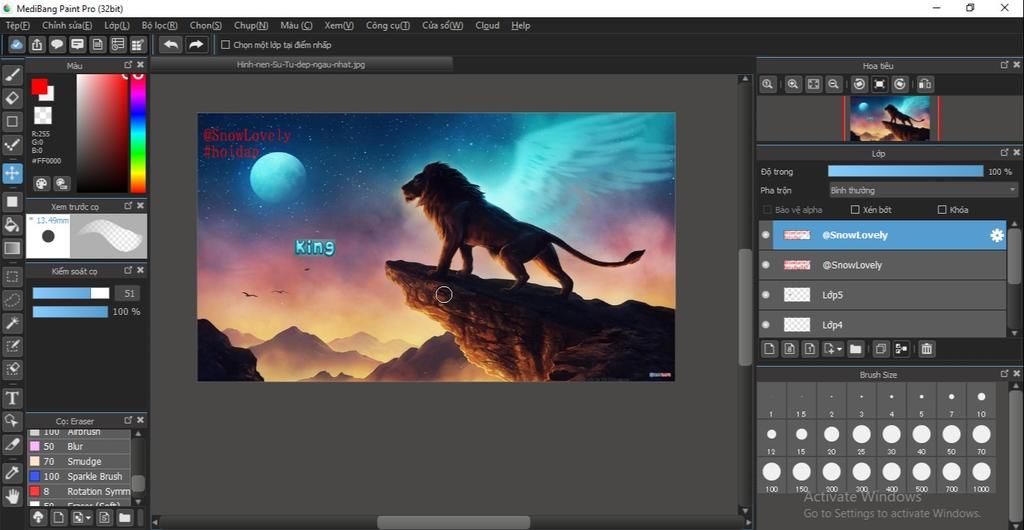Screen dimensions: 1024x530
Task: Switch to Hinh-nen-Su-Tu-dep-ngau-nhat.jpg tab
Action: tap(301, 65)
